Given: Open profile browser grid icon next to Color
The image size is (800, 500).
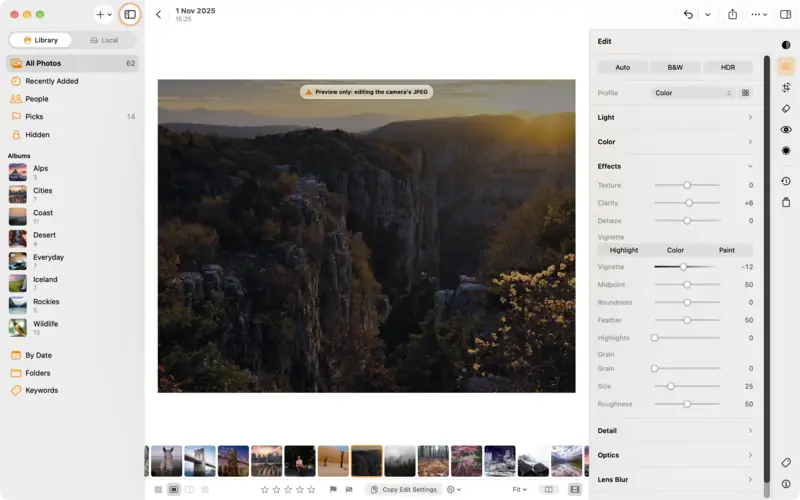Looking at the screenshot, I should click(x=745, y=93).
